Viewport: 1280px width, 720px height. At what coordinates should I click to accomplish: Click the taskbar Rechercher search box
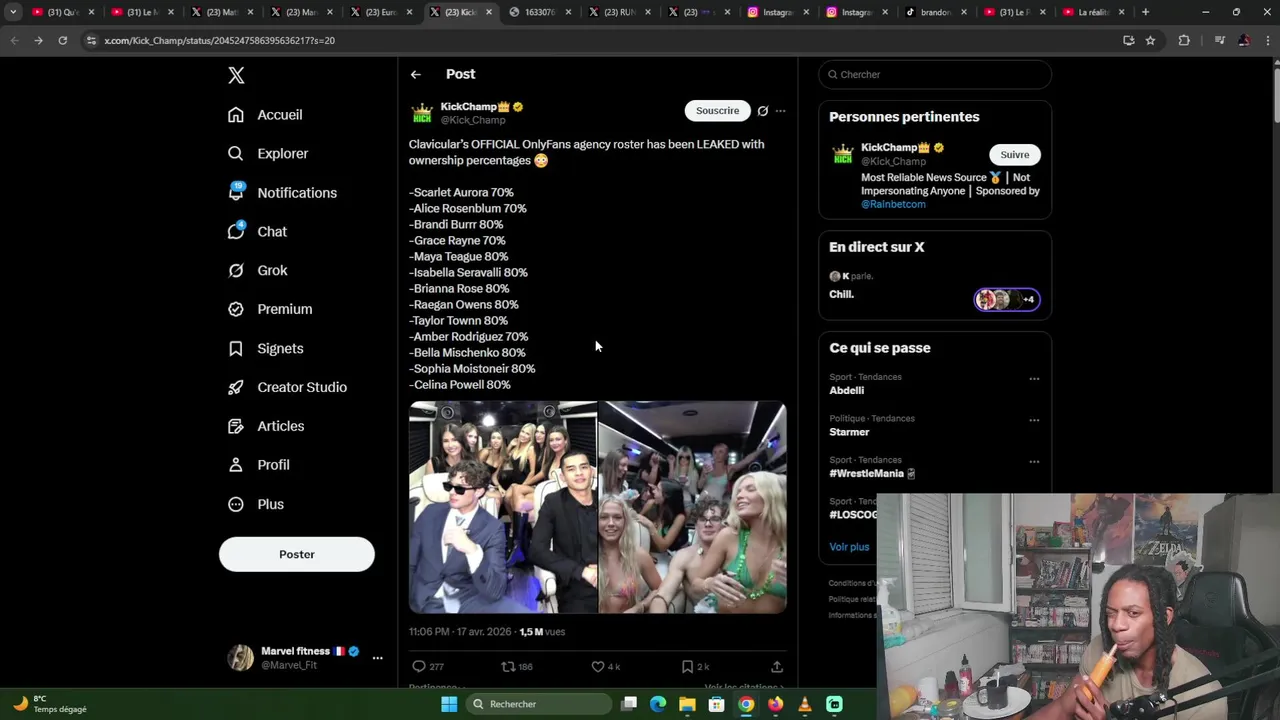(x=539, y=704)
